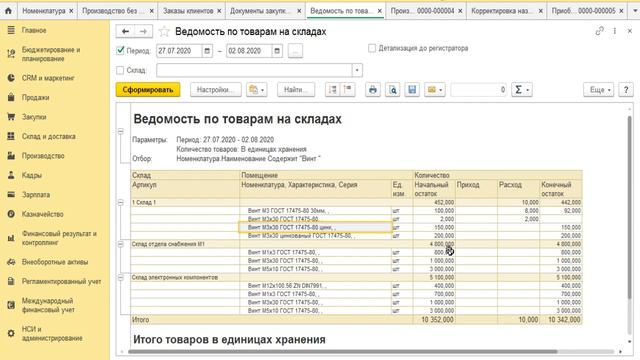This screenshot has width=640, height=360.
Task: Uncheck the Период checkbox
Action: 120,51
